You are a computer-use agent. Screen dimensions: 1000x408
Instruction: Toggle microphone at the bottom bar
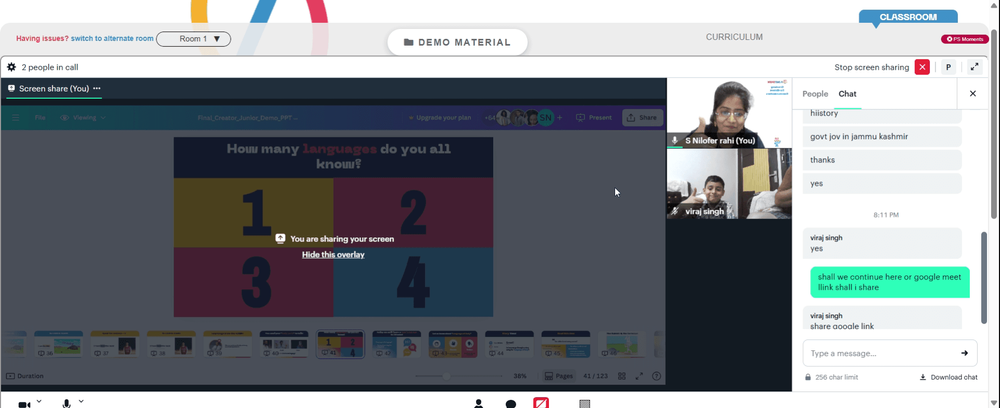[66, 404]
